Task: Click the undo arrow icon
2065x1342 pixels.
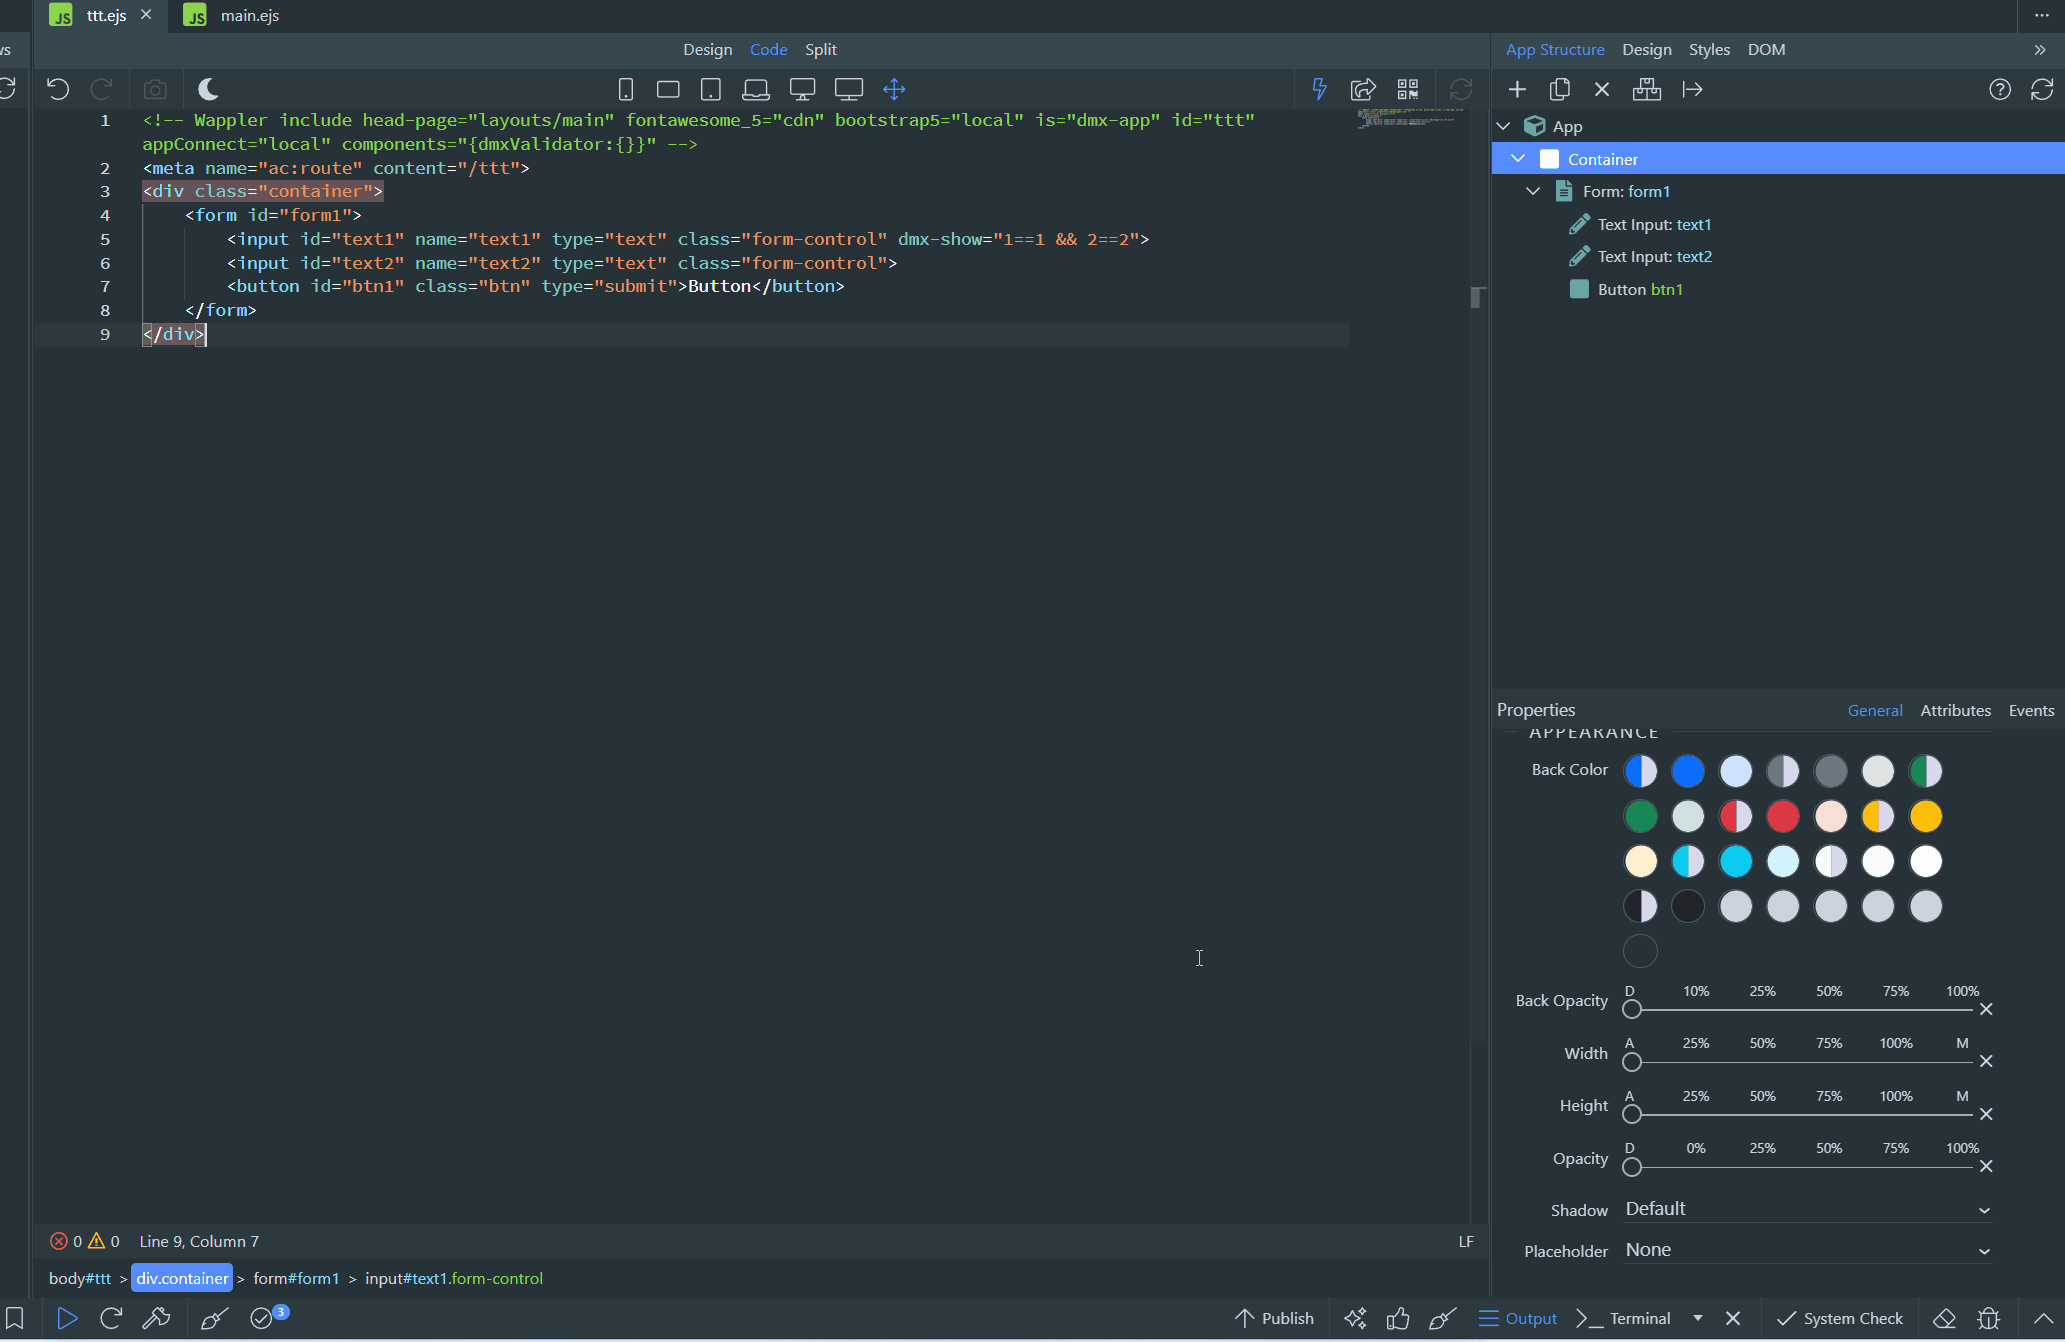Action: [58, 89]
